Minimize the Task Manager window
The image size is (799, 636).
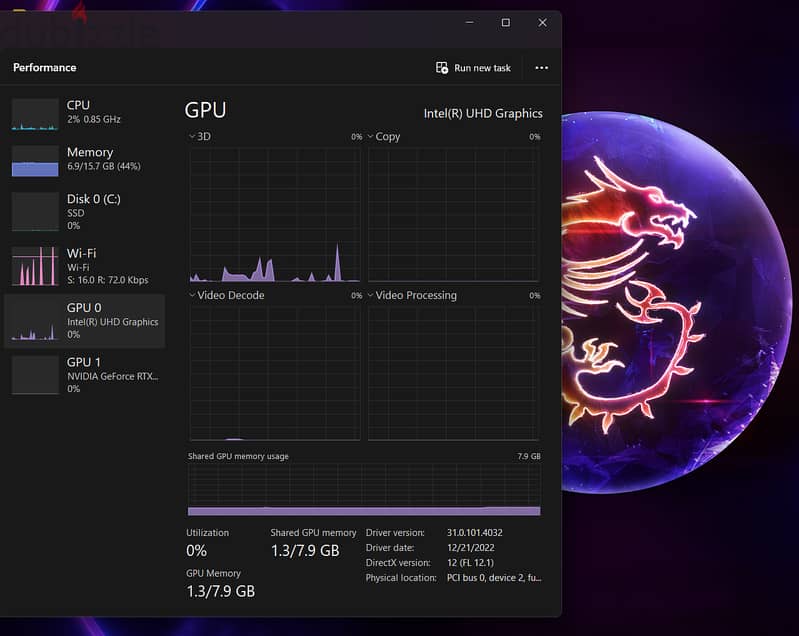tap(469, 22)
